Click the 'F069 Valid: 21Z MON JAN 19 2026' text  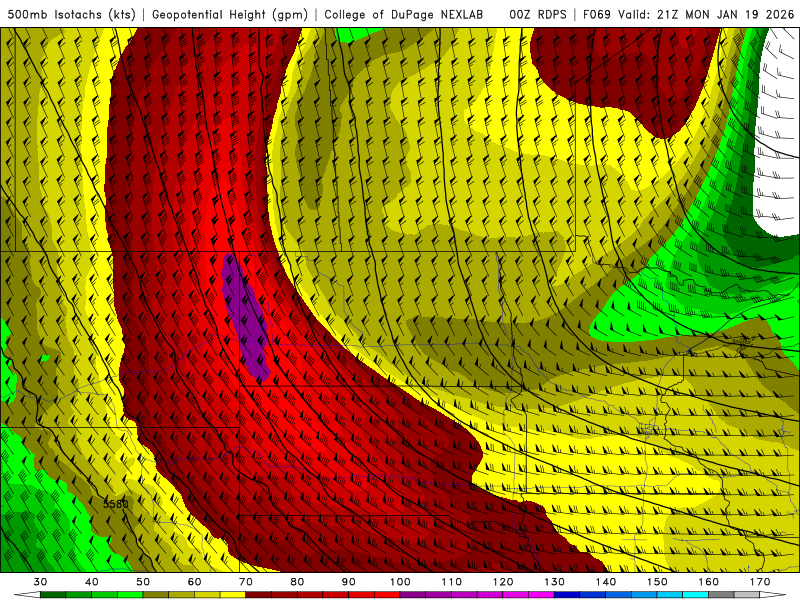click(x=688, y=14)
